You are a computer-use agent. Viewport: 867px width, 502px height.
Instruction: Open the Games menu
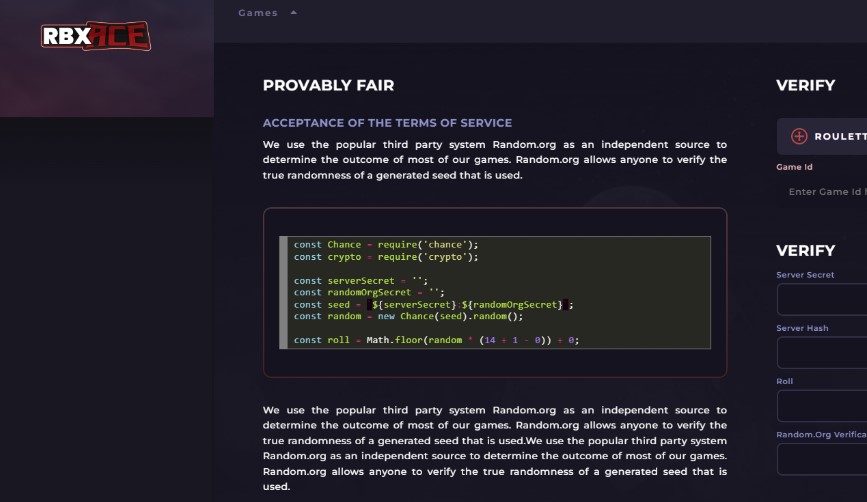click(x=258, y=13)
